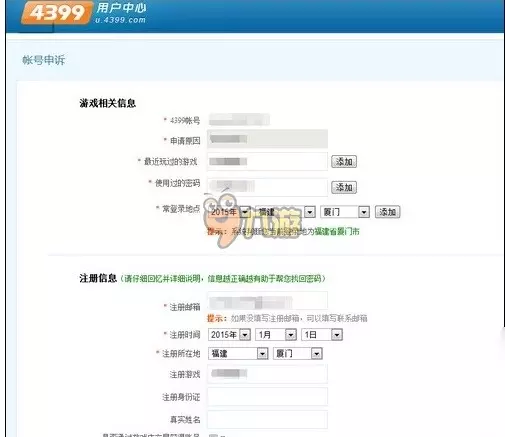505x437 pixels.
Task: Expand the 2015年 dropdown in 常登录地点
Action: coord(229,212)
